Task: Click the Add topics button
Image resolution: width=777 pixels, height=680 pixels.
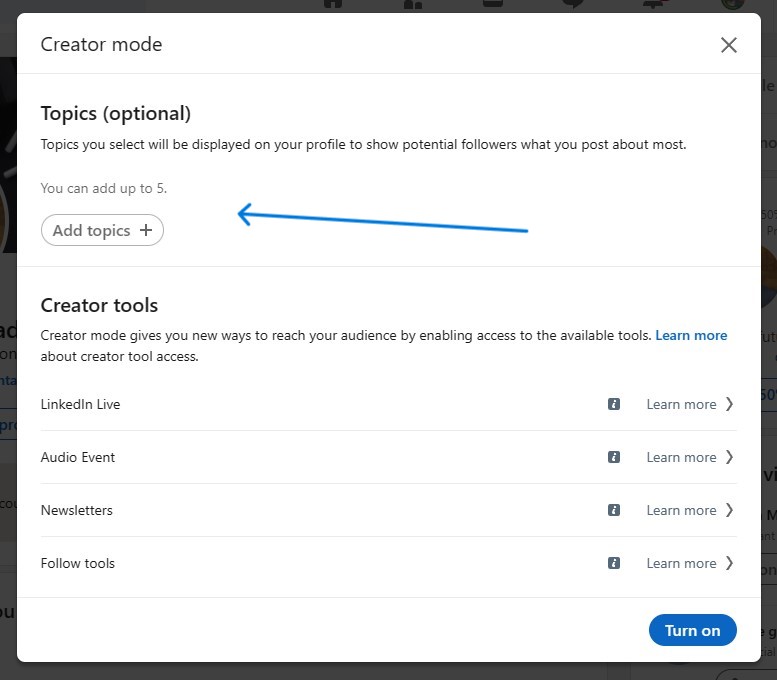Action: (x=102, y=230)
